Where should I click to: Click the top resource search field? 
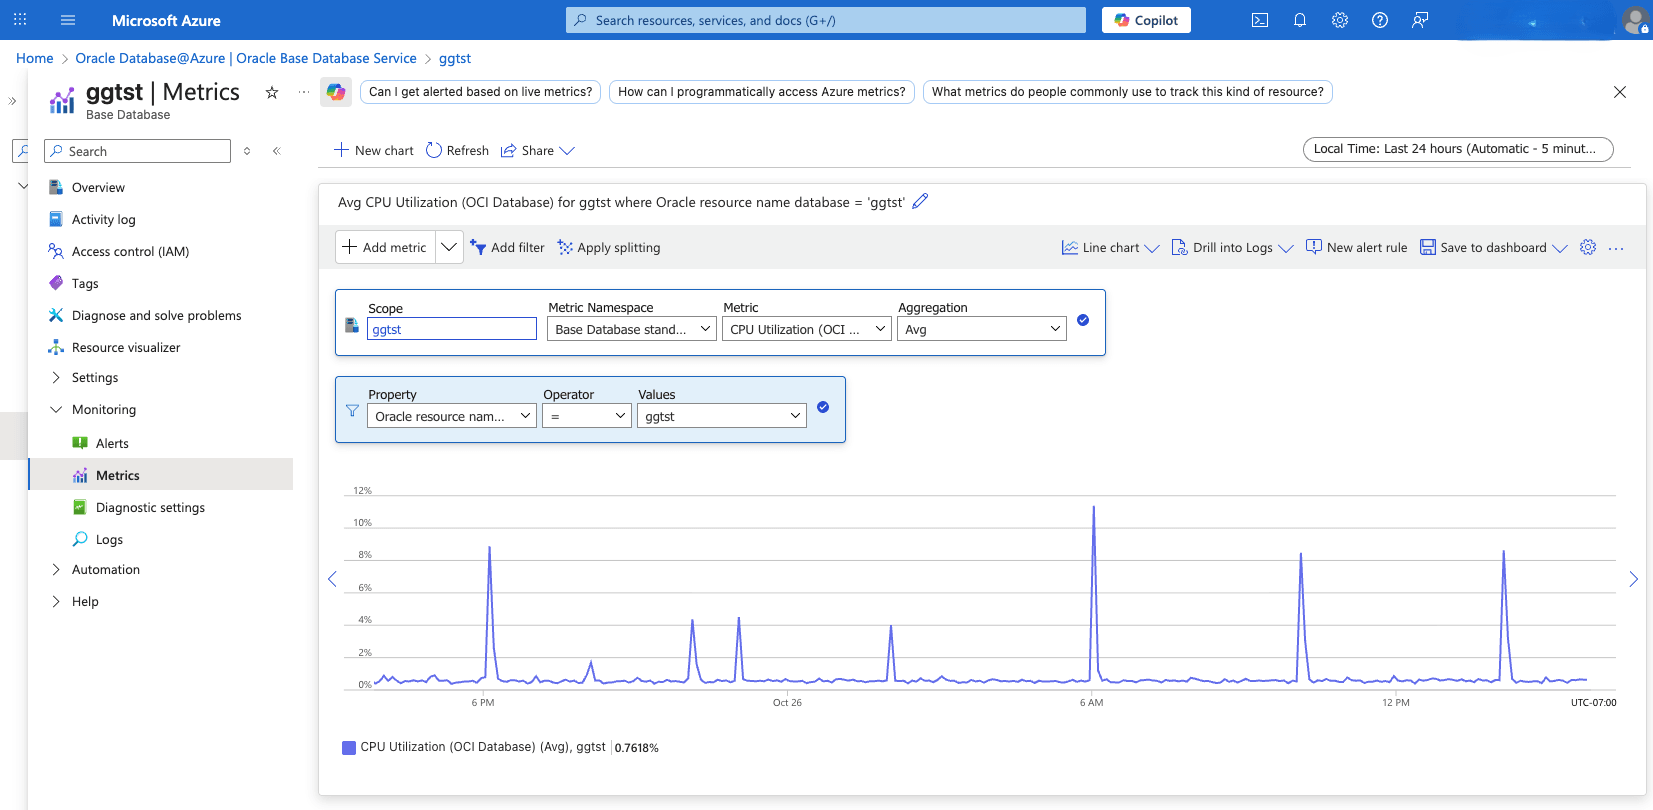[826, 20]
